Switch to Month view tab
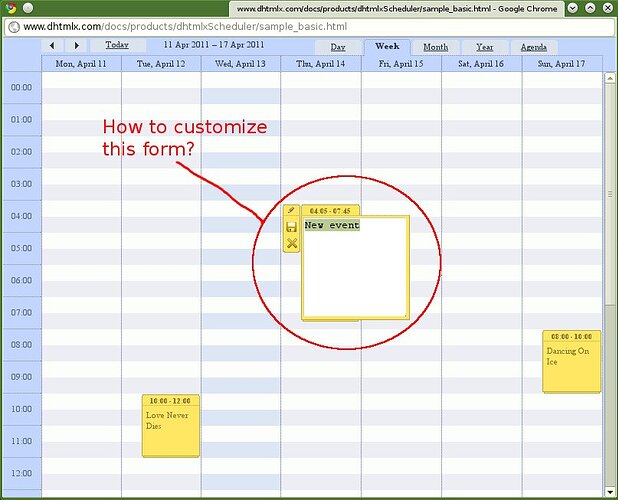Image resolution: width=618 pixels, height=500 pixels. tap(436, 47)
